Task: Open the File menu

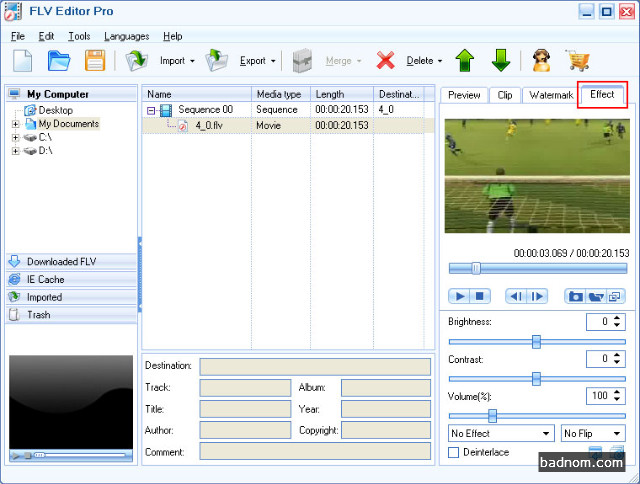Action: coord(18,36)
